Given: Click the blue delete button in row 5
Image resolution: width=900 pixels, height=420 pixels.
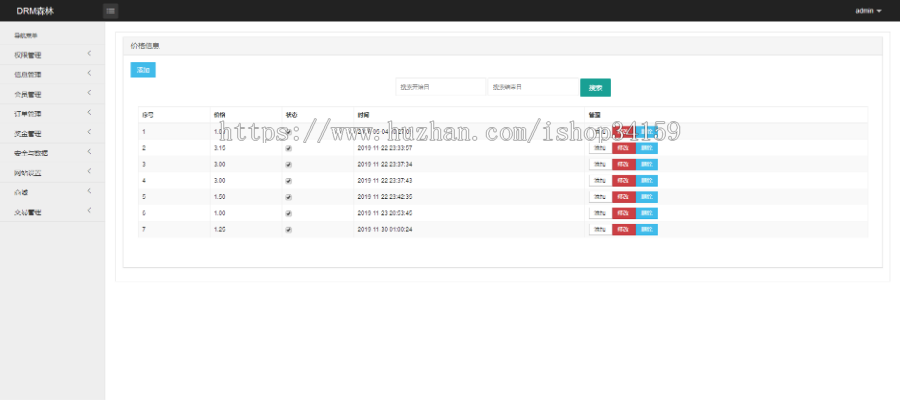Looking at the screenshot, I should (x=647, y=197).
